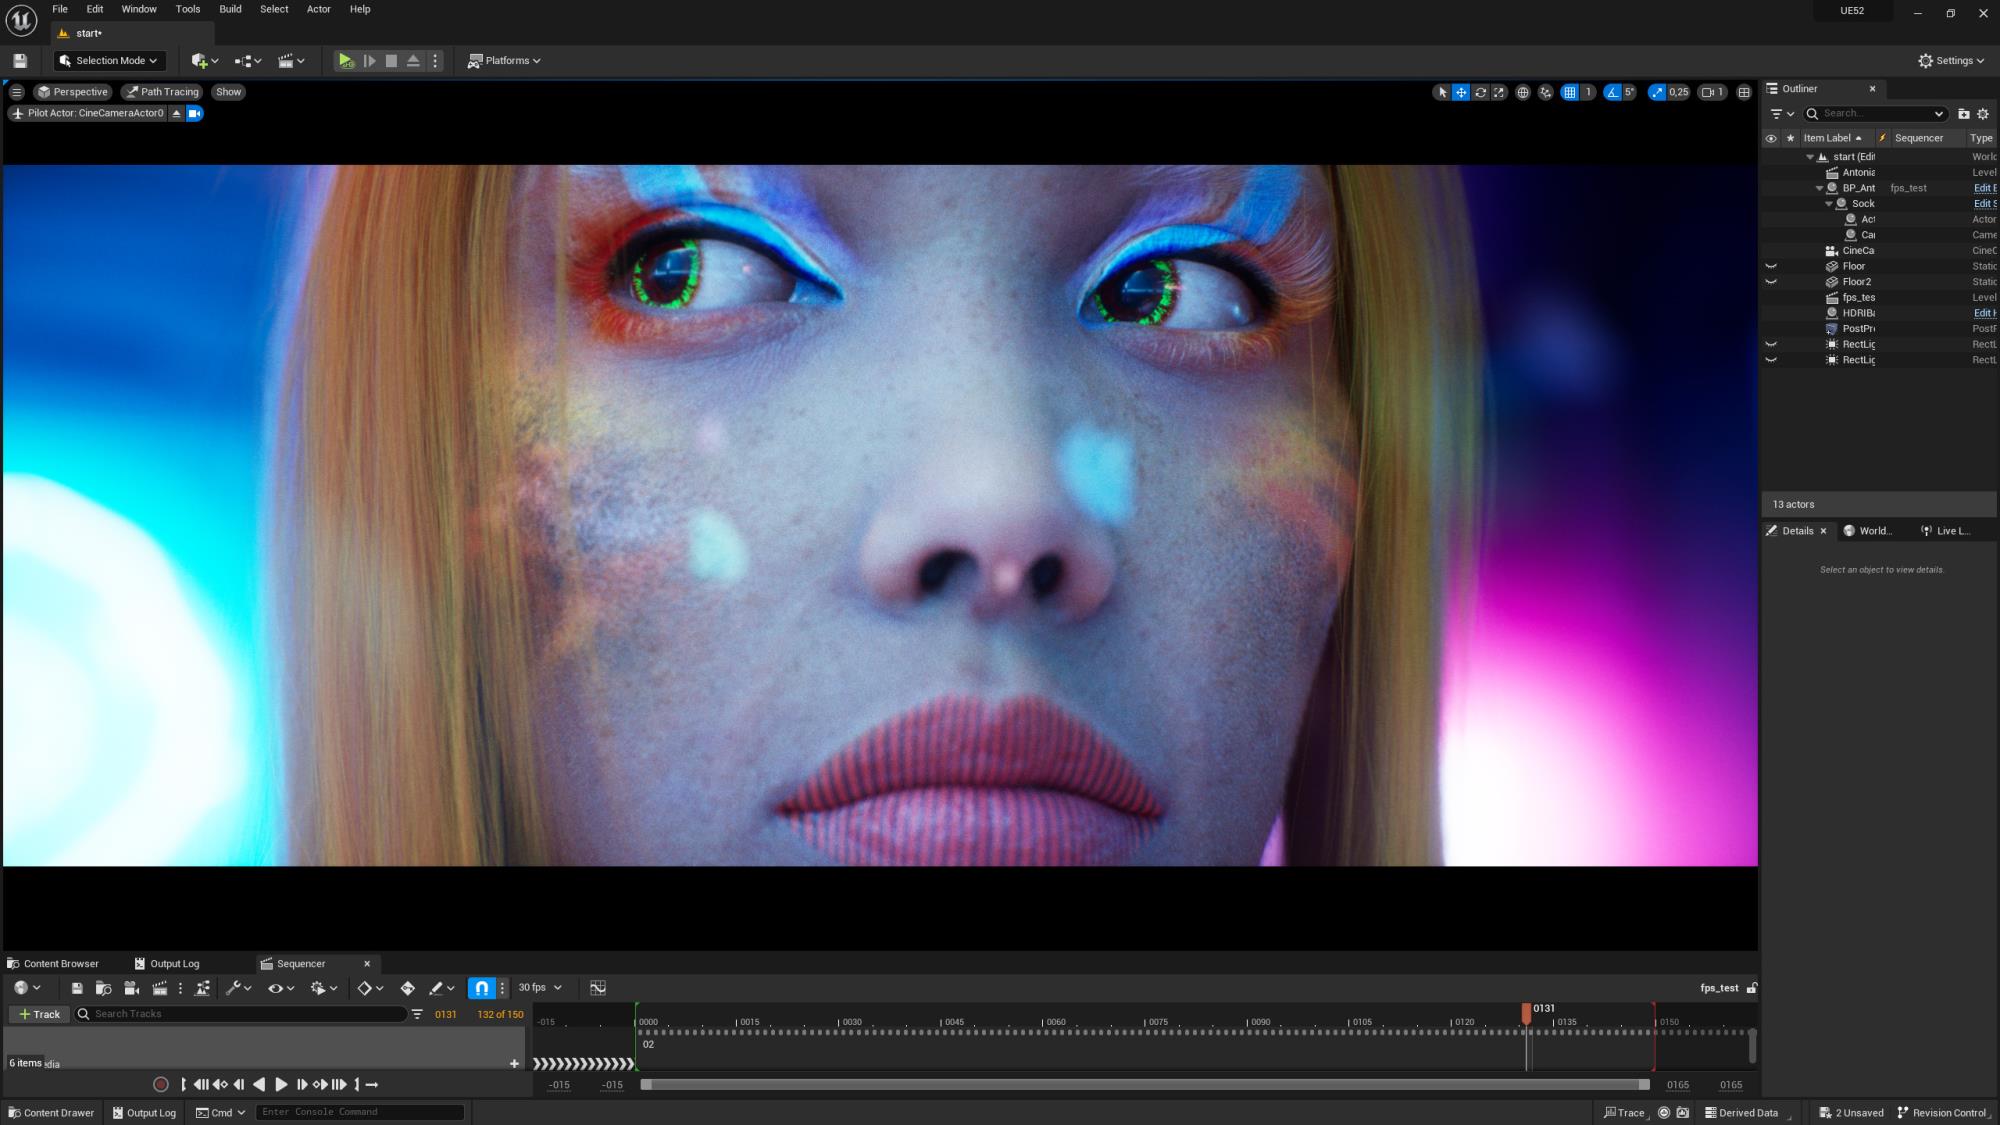This screenshot has height=1125, width=2000.
Task: Click the Show flags button
Action: click(228, 92)
